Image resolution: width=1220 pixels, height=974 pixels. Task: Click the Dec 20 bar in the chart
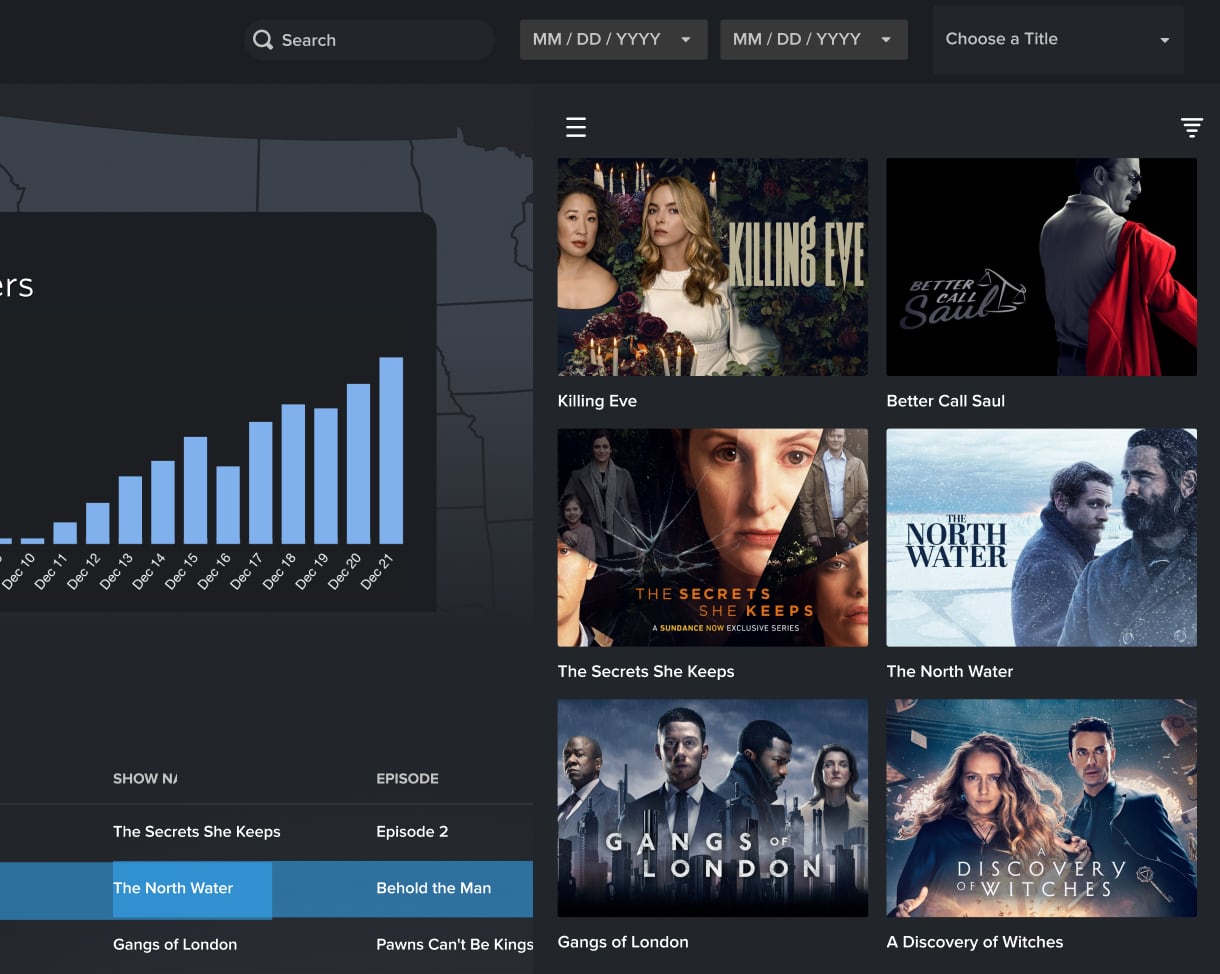click(359, 464)
